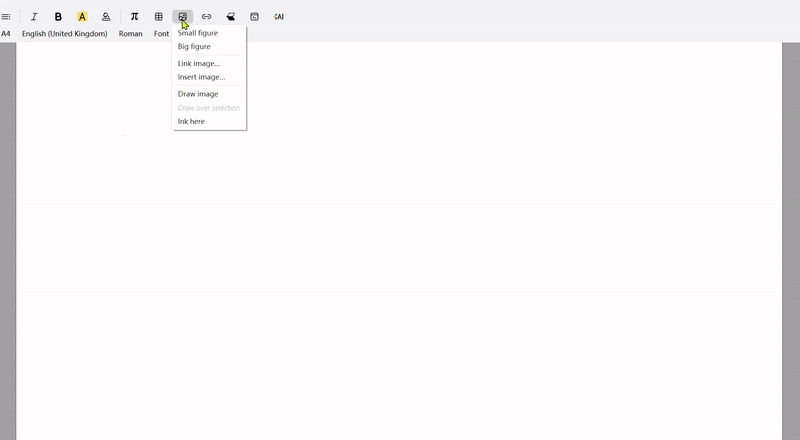The image size is (800, 440).
Task: Toggle yellow highlight marker
Action: click(82, 17)
